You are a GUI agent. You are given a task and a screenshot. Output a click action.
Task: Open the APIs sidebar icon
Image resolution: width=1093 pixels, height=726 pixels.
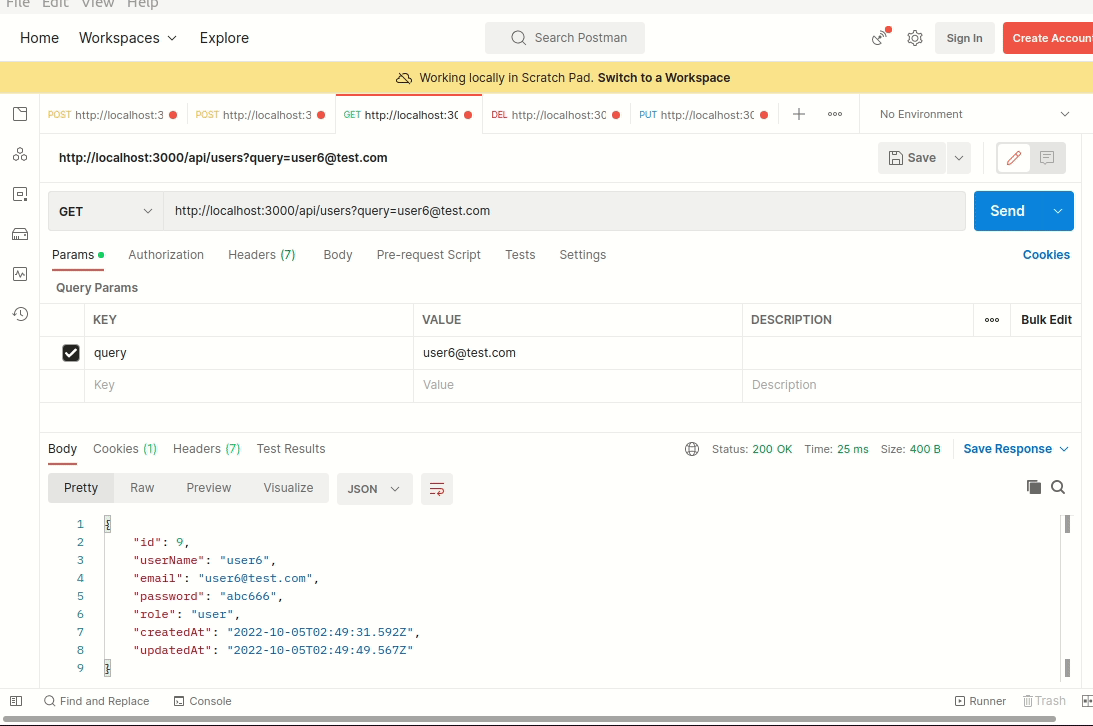(x=20, y=154)
